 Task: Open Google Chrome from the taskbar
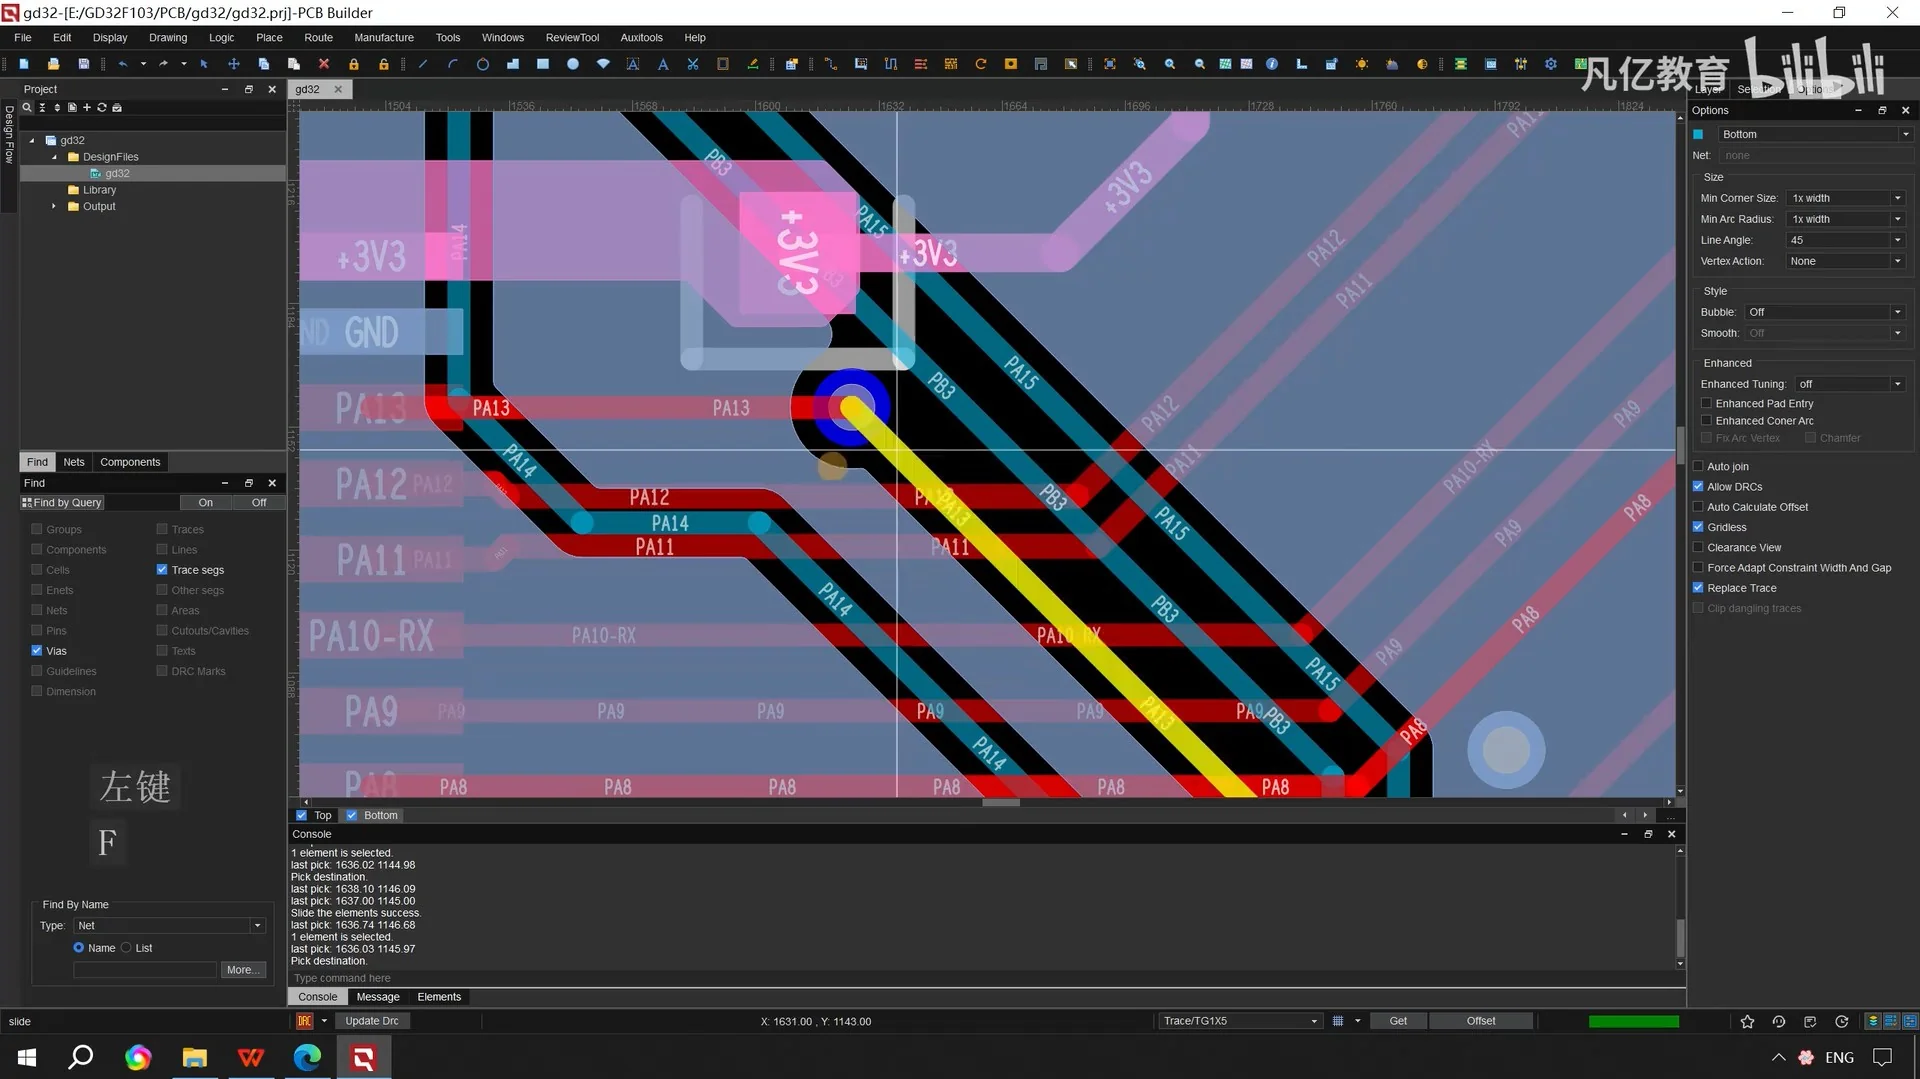pos(137,1057)
